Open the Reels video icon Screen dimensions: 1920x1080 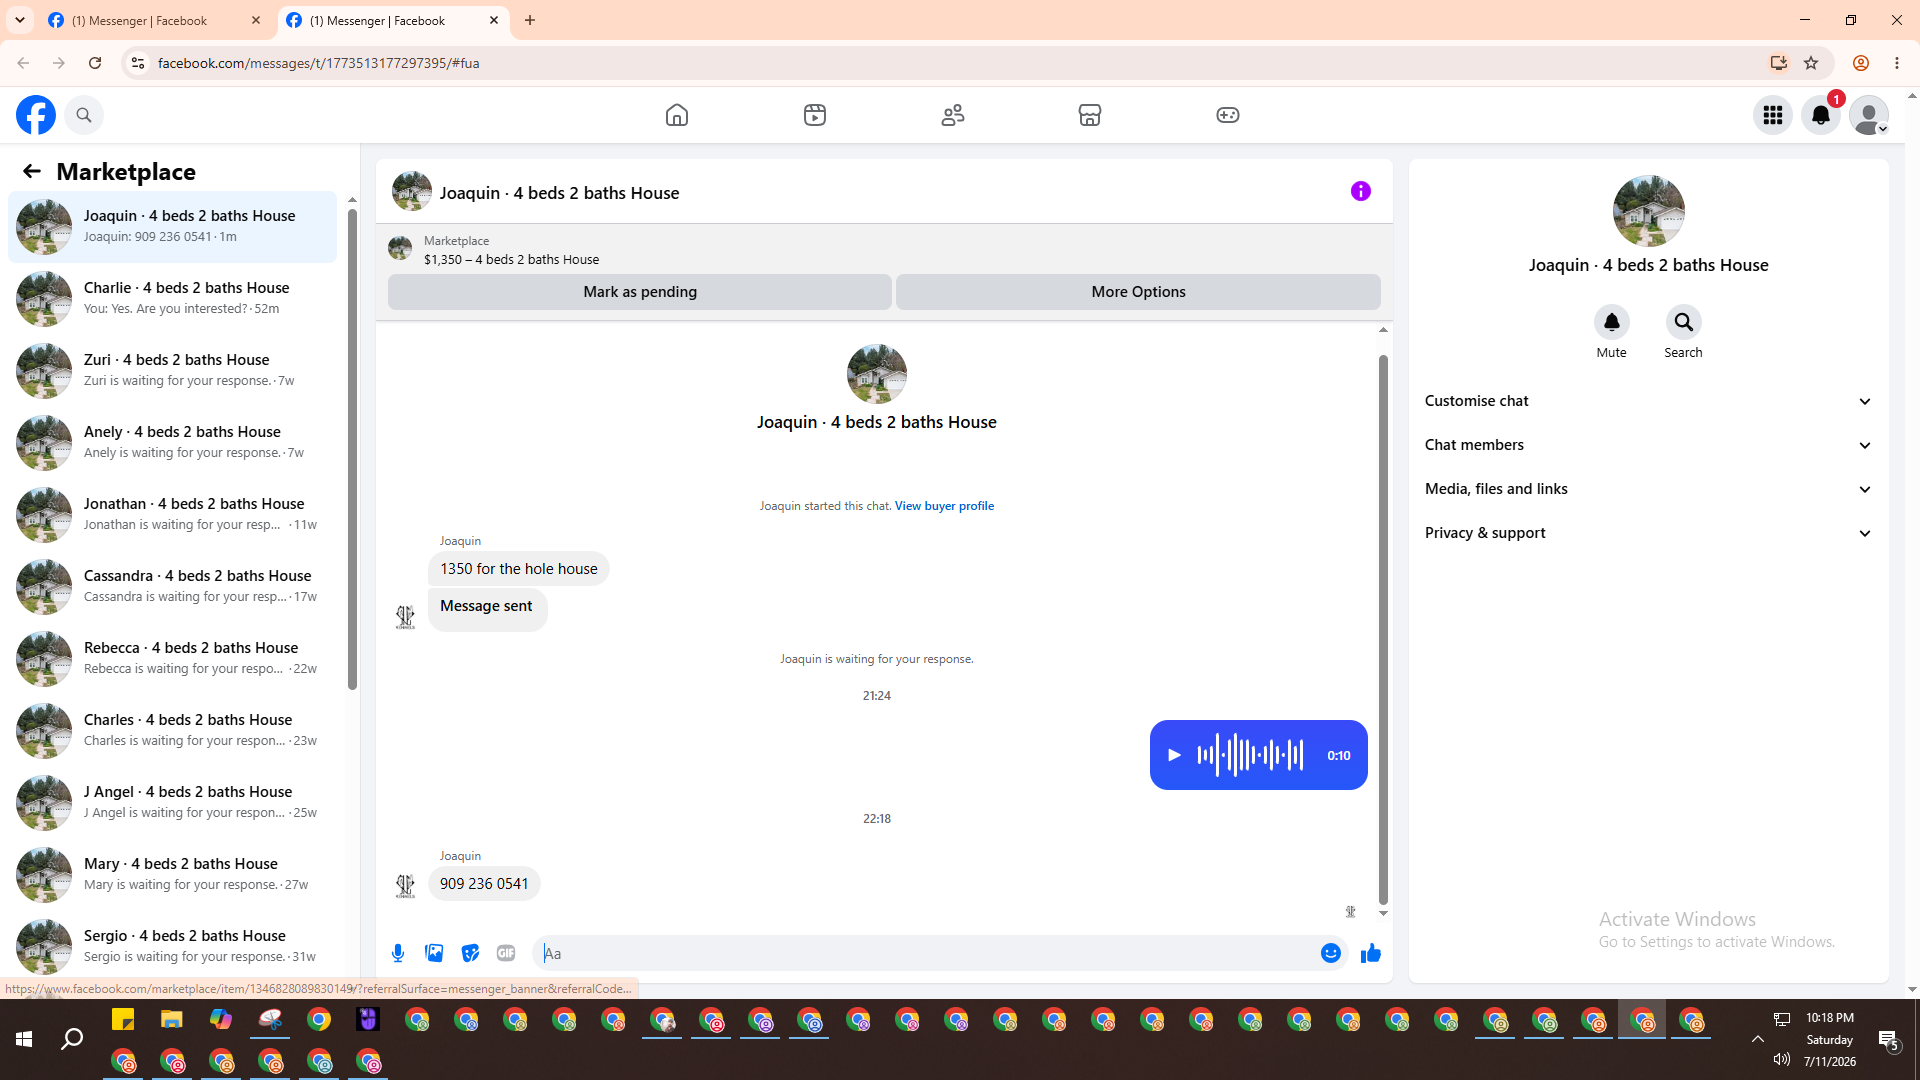(x=815, y=115)
